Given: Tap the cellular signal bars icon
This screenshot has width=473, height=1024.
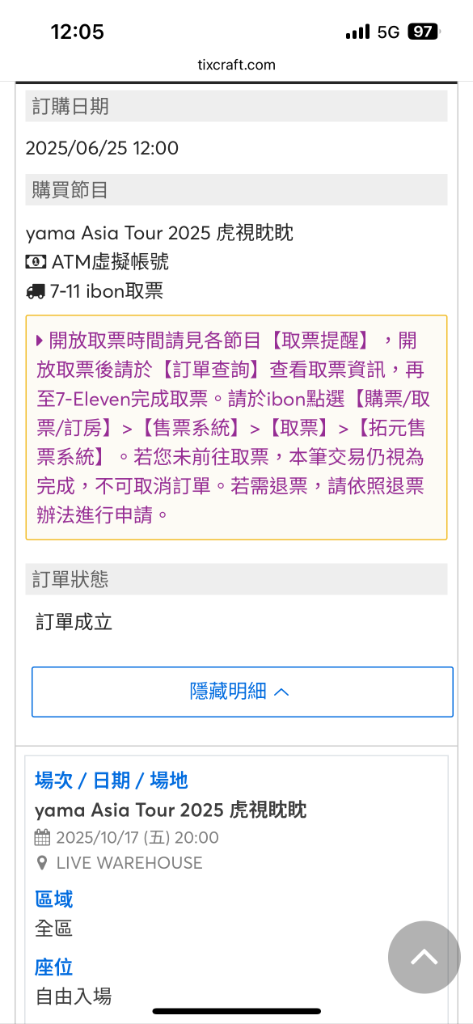Looking at the screenshot, I should coord(357,33).
